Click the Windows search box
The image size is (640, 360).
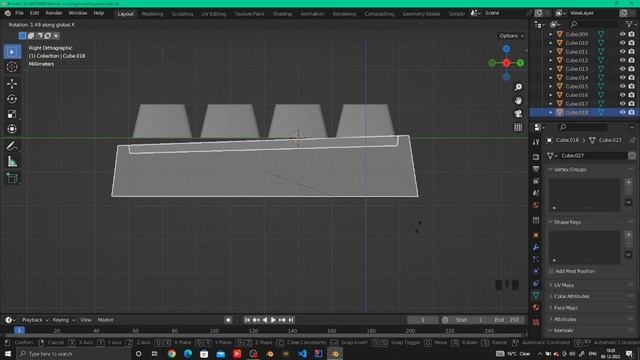pyautogui.click(x=73, y=354)
